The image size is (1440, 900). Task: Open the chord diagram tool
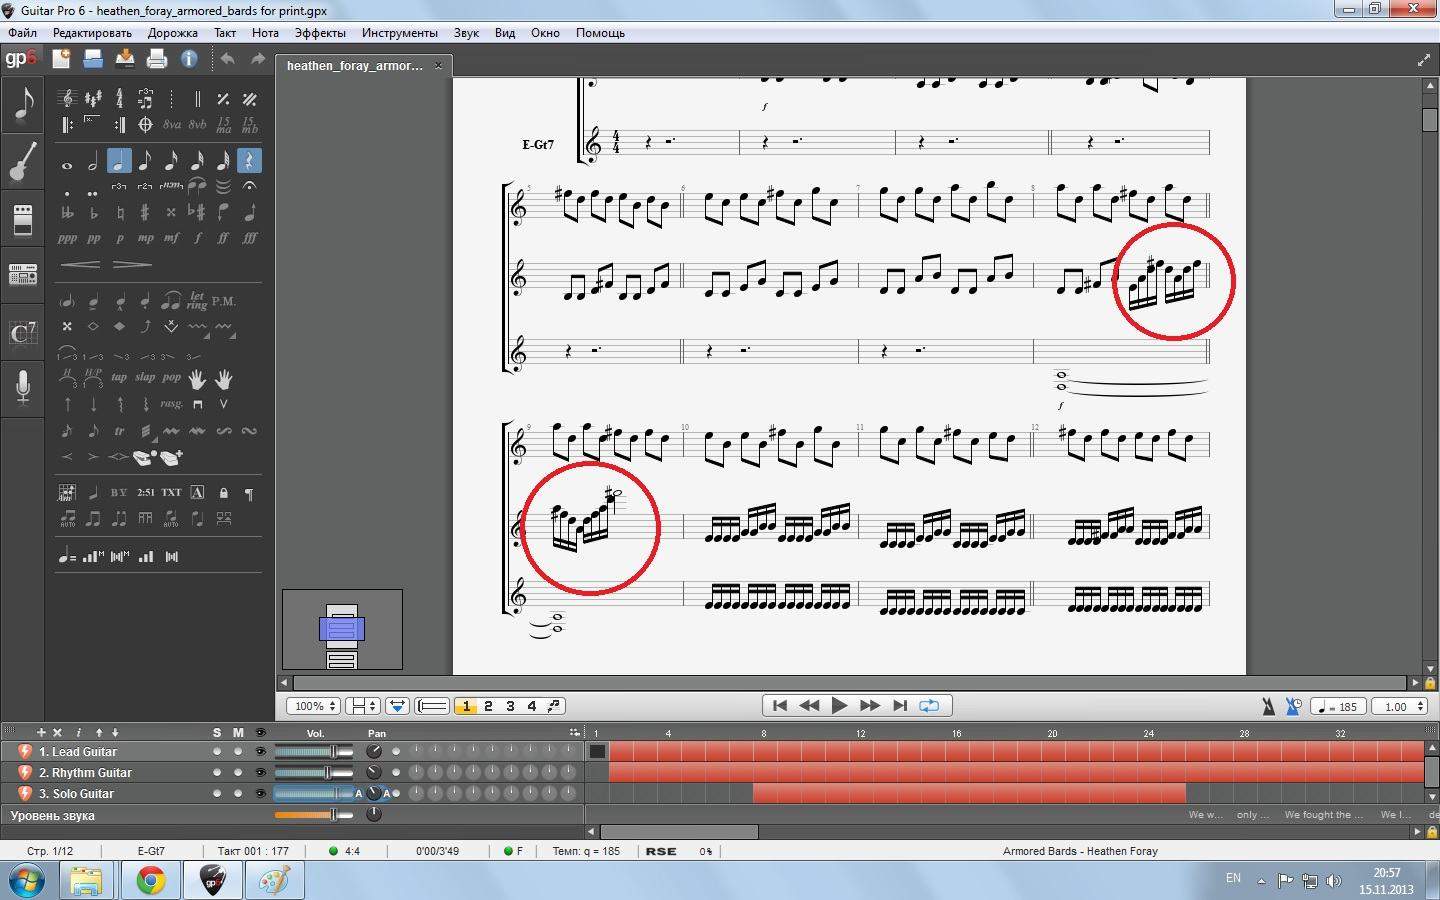coord(67,492)
